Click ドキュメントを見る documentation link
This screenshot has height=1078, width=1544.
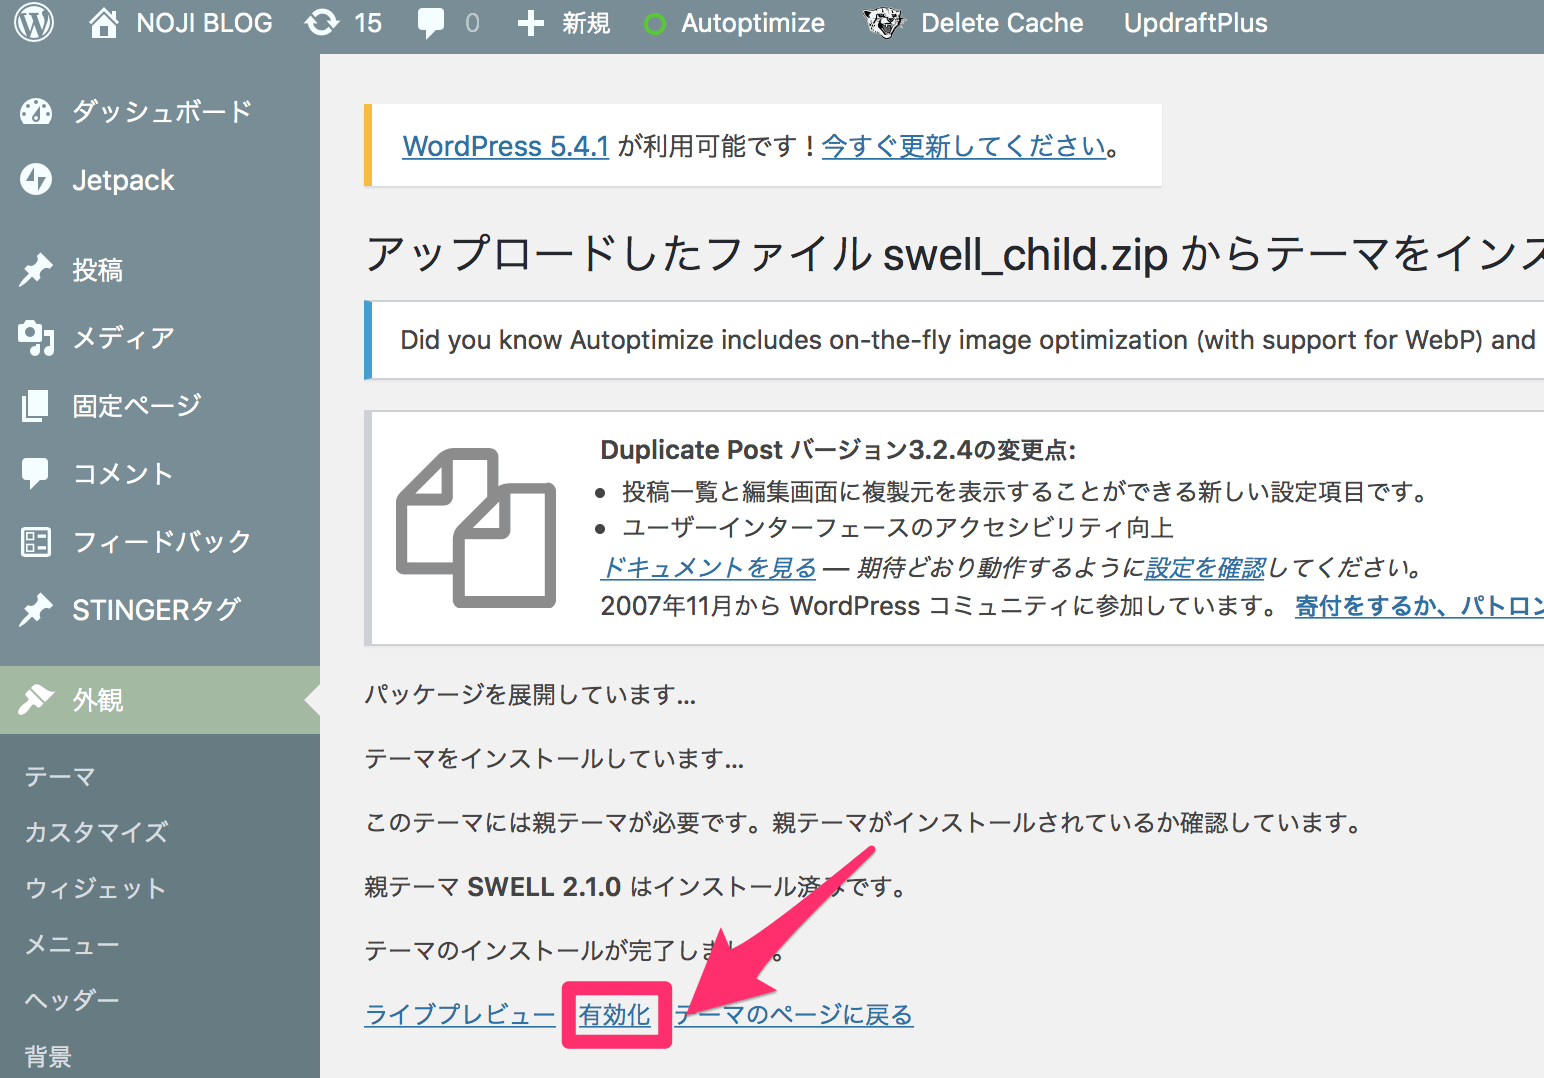708,568
